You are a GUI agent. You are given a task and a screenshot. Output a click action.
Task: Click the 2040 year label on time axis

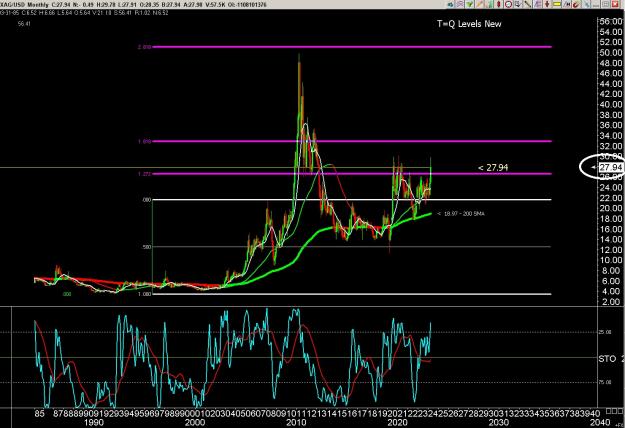600,422
